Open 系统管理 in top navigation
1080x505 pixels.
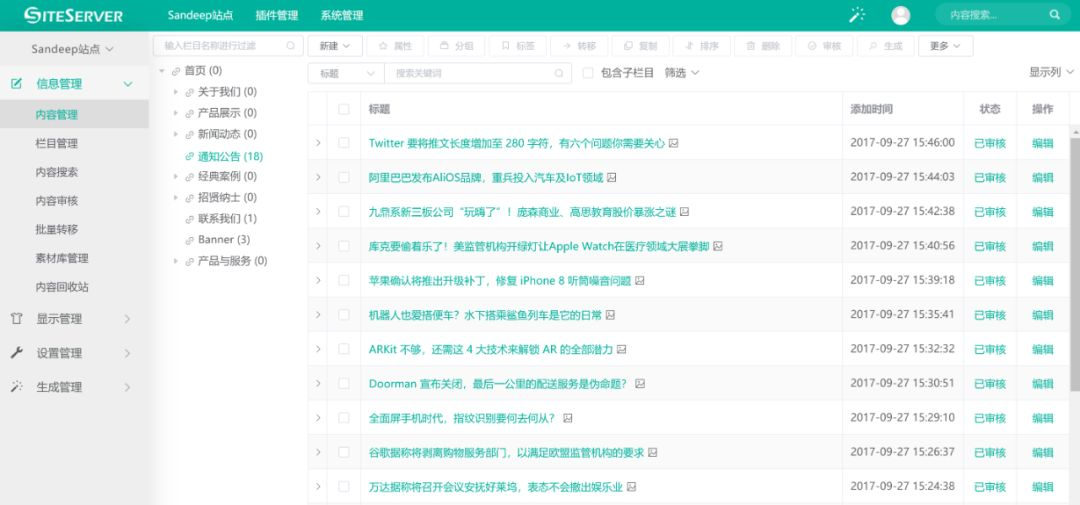[x=342, y=15]
